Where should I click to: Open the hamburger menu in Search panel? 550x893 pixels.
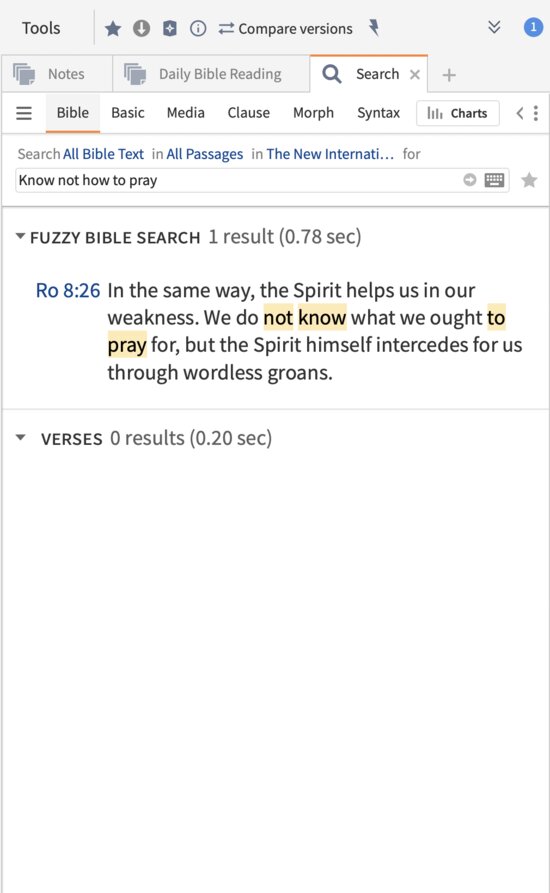coord(24,113)
